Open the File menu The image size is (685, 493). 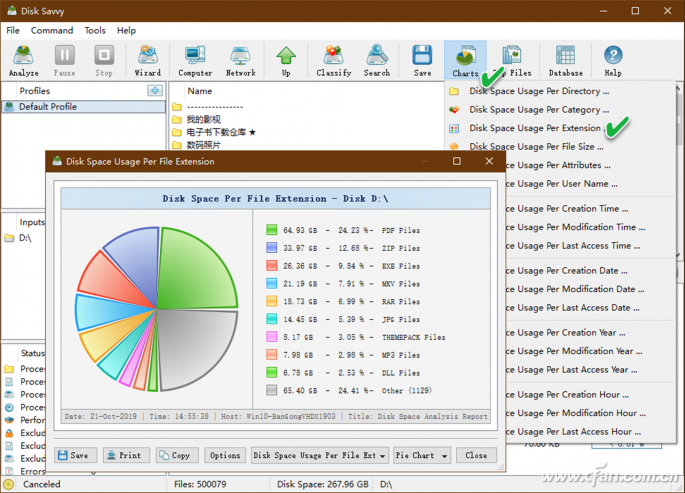pyautogui.click(x=13, y=31)
